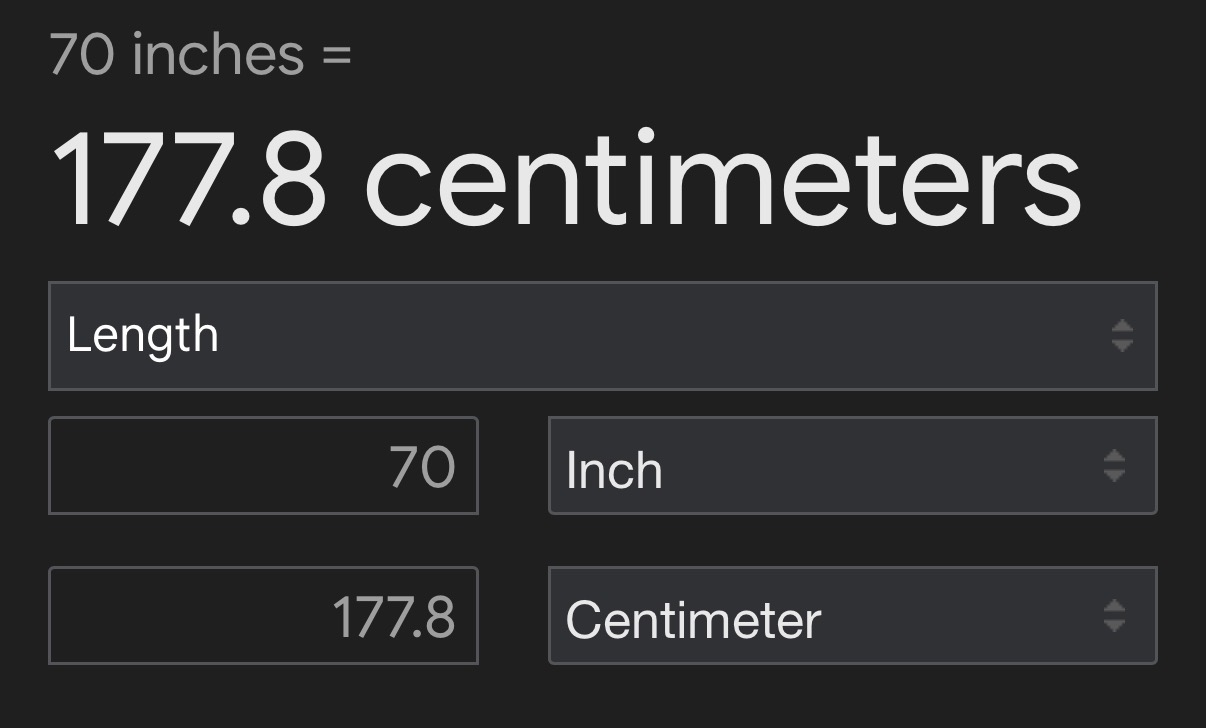The image size is (1206, 728).
Task: Click the up arrowhead in the Inch selector
Action: (1114, 456)
